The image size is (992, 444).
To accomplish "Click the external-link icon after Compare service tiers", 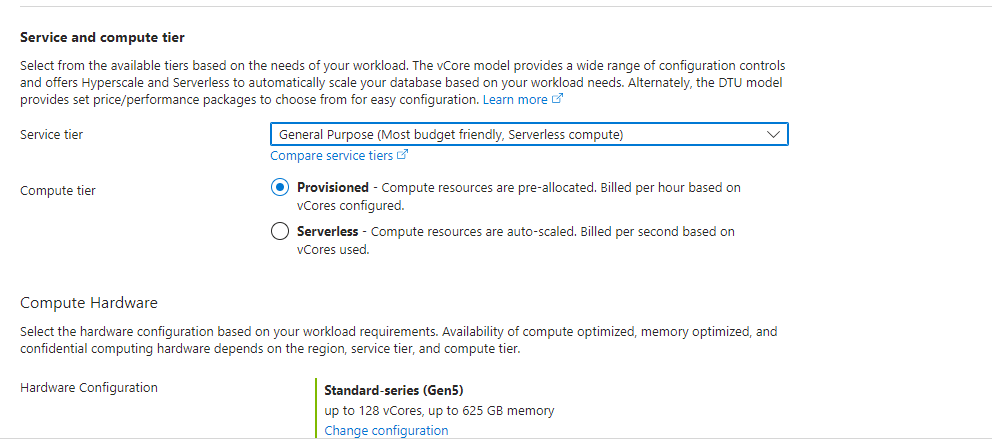I will 403,156.
